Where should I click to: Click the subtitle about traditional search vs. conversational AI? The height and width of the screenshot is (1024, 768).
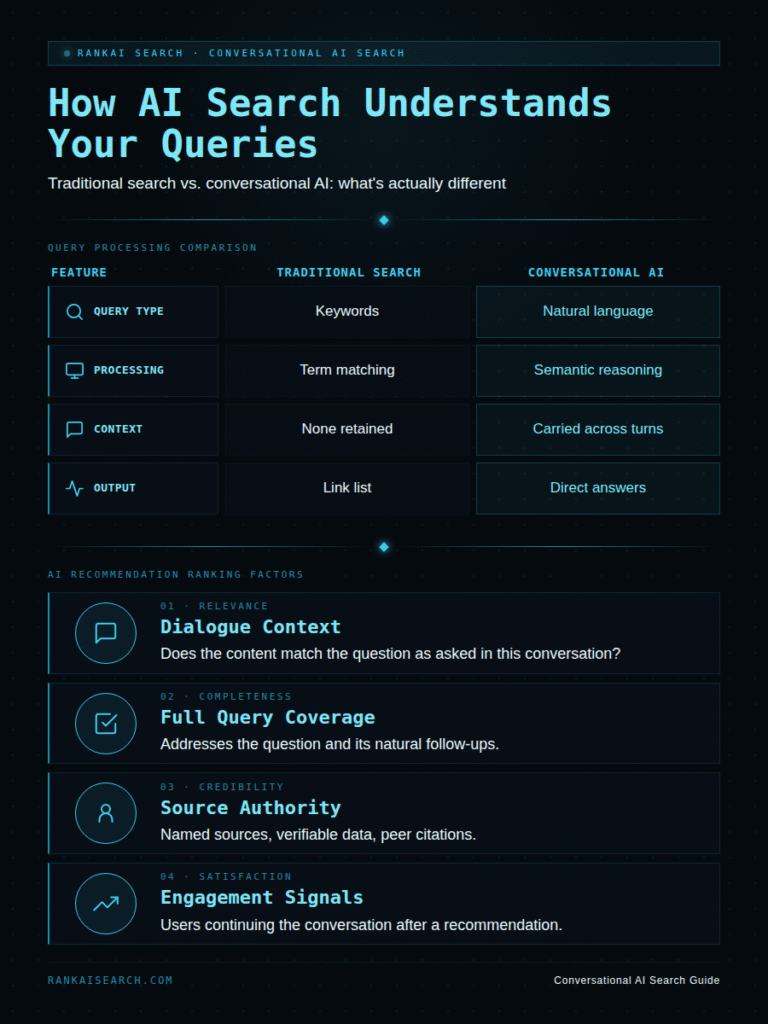[x=277, y=184]
